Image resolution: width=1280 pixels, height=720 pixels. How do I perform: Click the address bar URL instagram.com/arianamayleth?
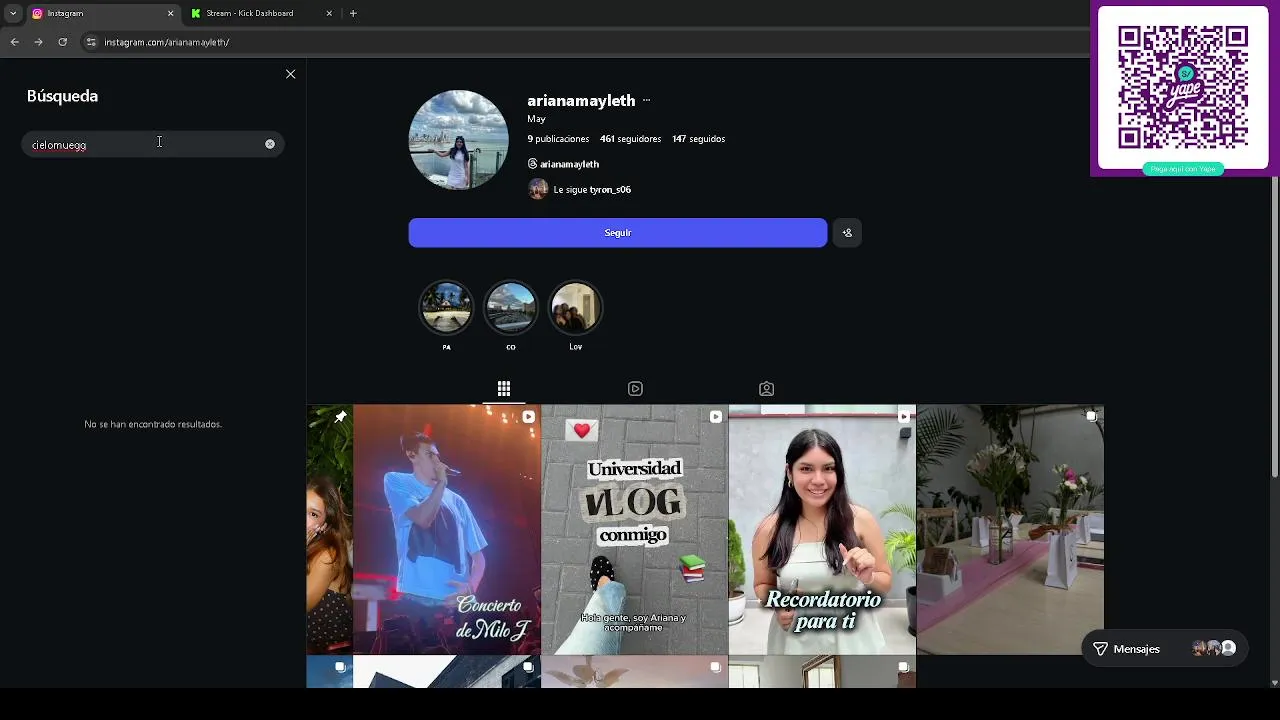coord(167,42)
